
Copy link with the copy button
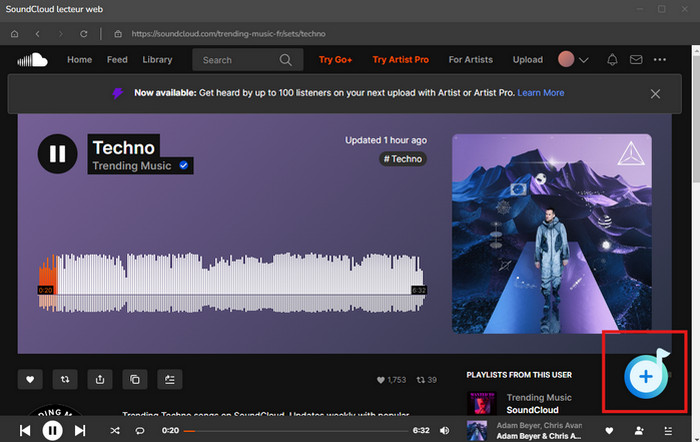pos(135,379)
